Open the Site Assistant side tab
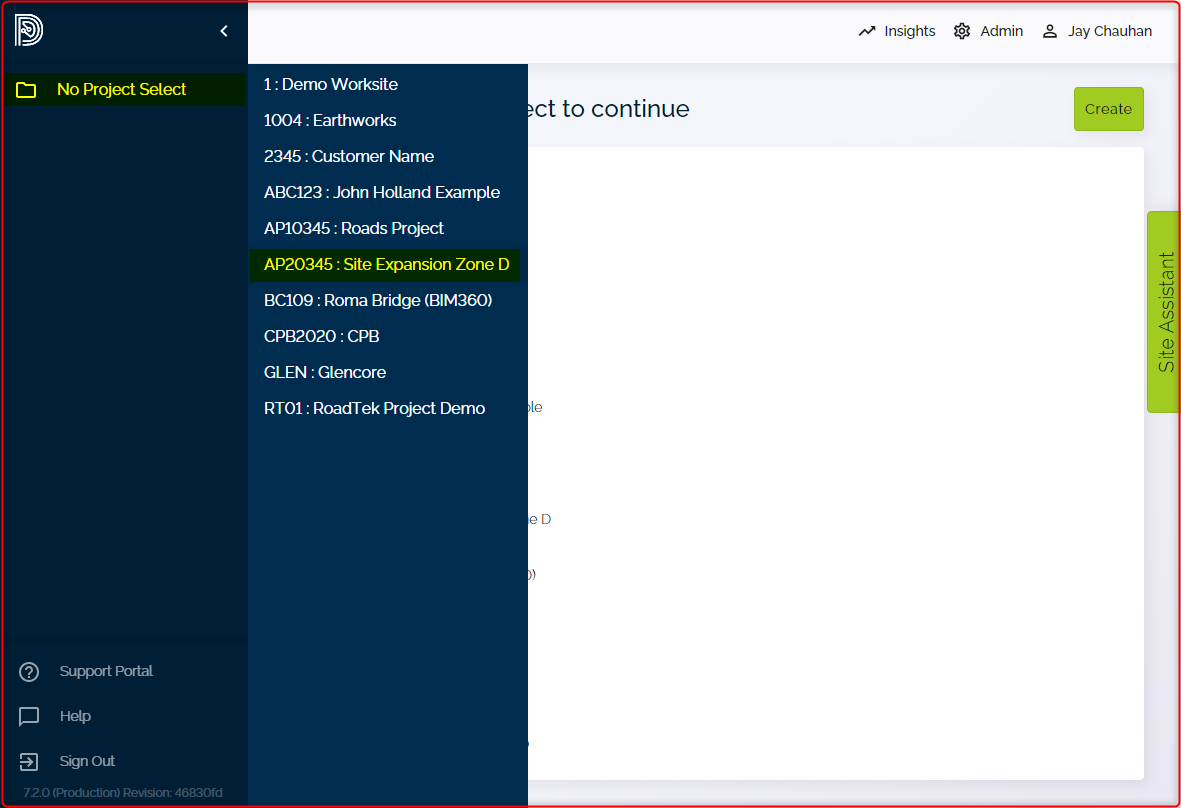The height and width of the screenshot is (808, 1181). tap(1164, 312)
